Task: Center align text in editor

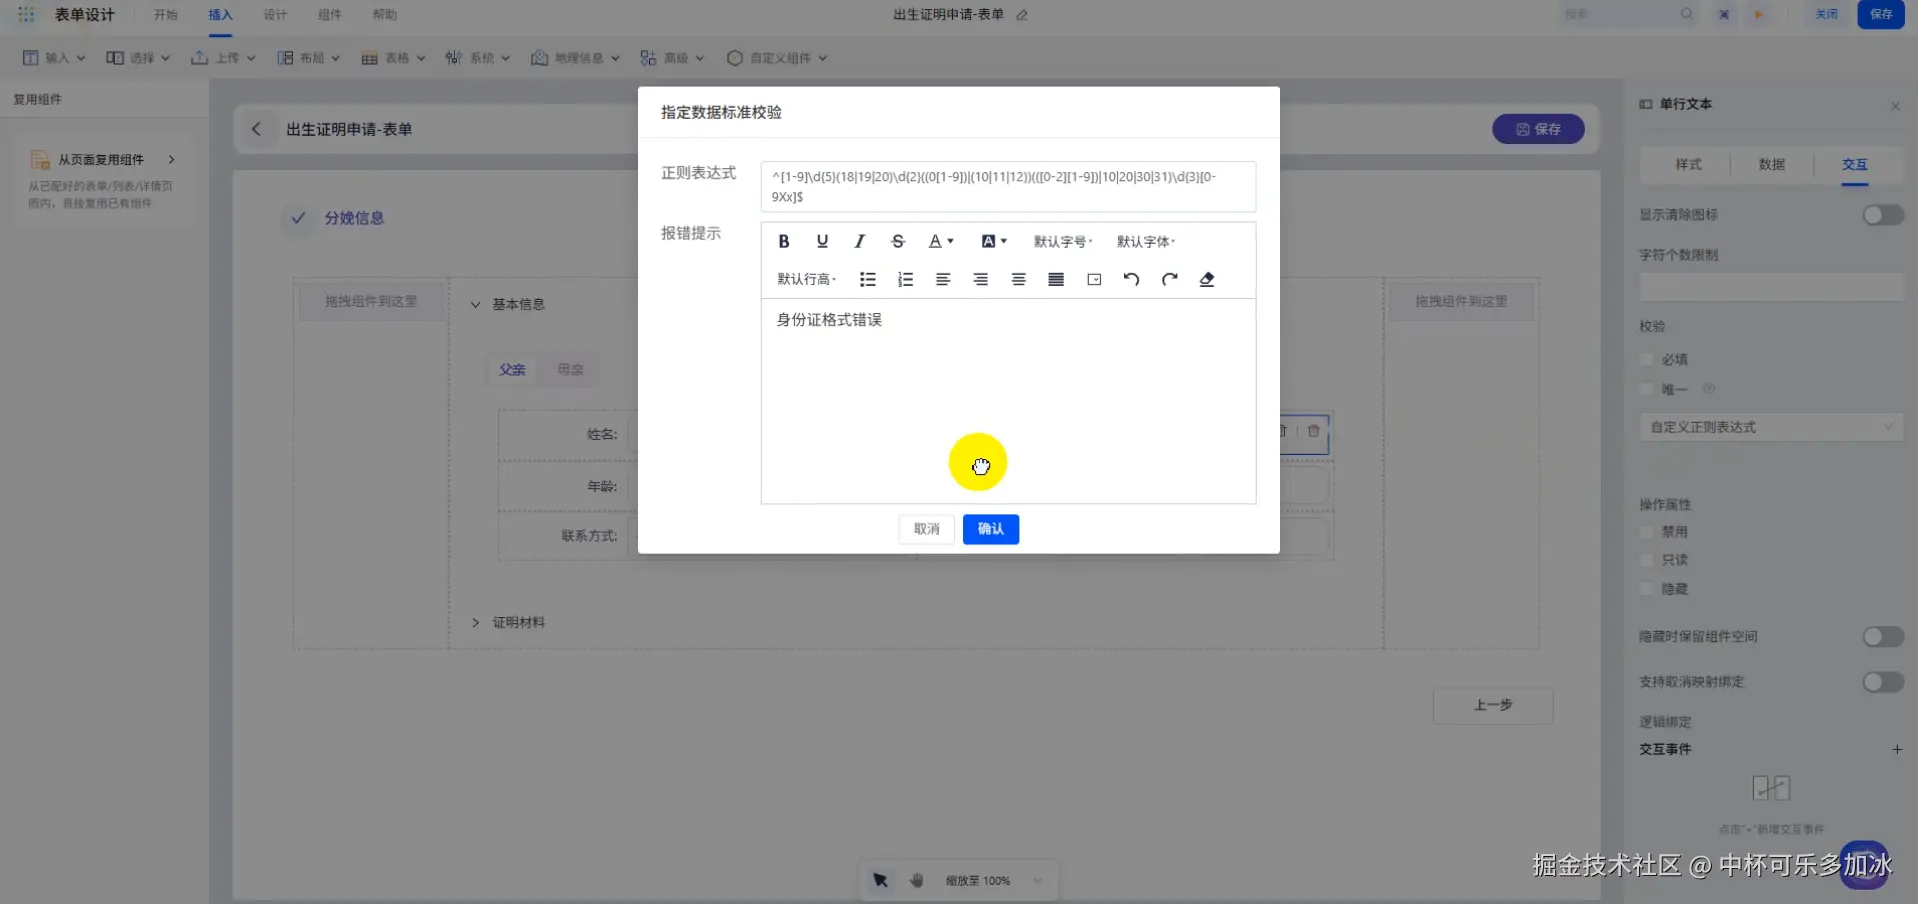Action: 1018,279
